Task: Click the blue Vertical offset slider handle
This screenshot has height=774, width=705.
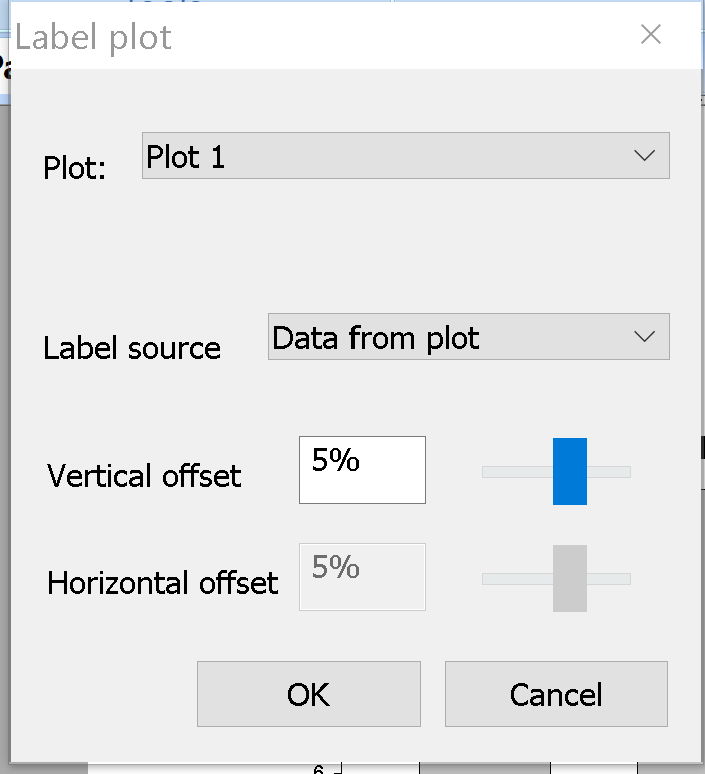Action: [x=570, y=471]
